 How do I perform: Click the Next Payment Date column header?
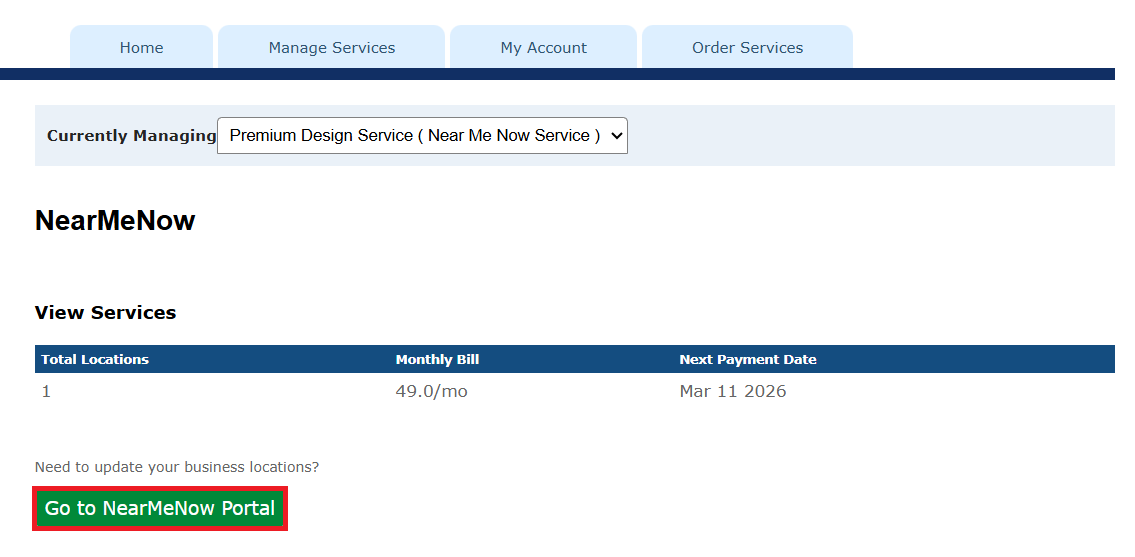coord(747,360)
